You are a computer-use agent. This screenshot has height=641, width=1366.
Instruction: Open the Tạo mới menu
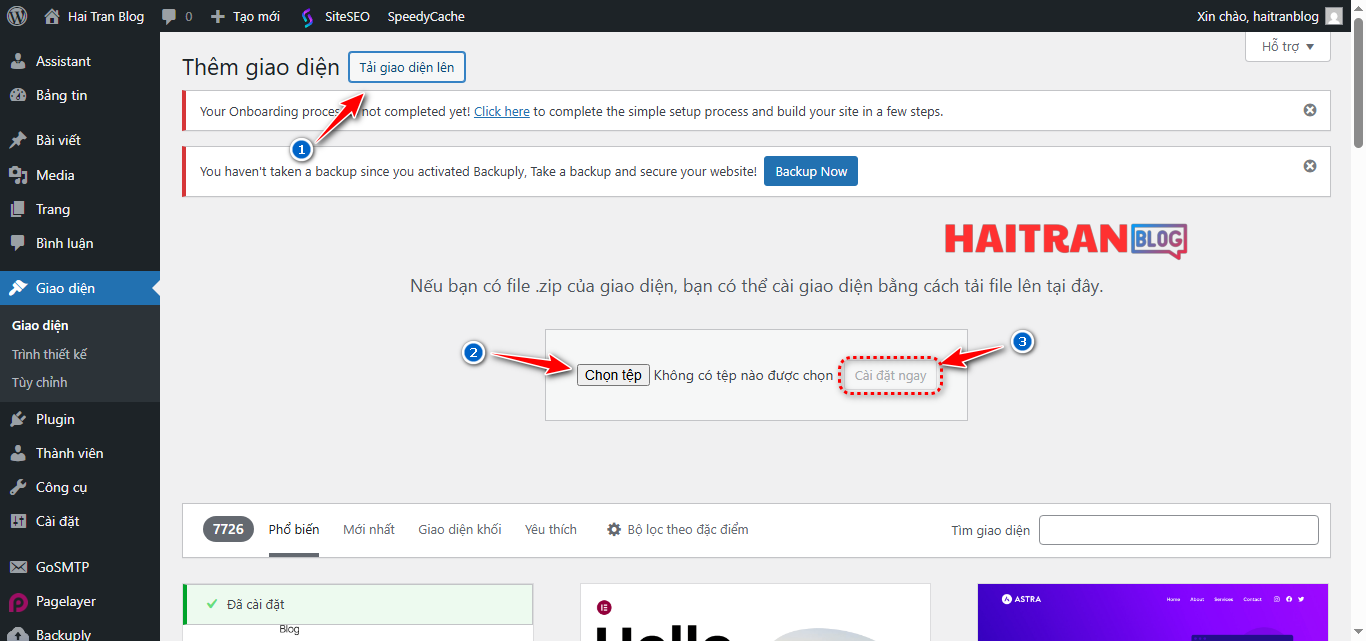(244, 16)
